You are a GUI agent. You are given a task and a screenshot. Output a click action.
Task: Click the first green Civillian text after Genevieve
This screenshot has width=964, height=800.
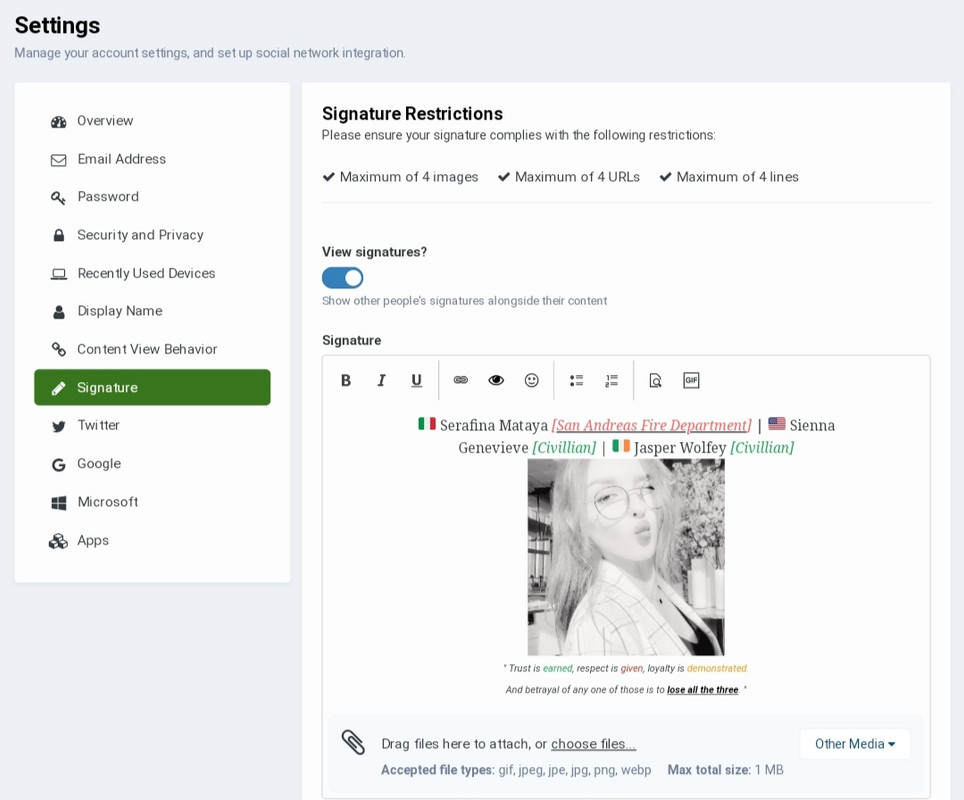[564, 448]
